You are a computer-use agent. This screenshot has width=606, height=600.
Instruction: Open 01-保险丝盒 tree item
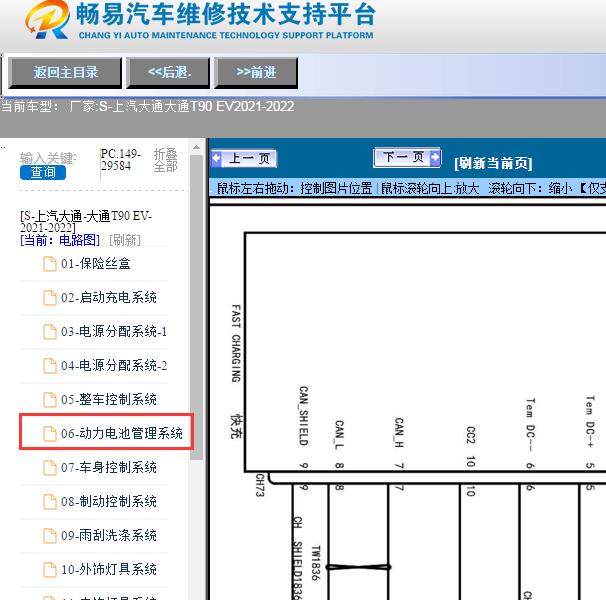click(x=95, y=264)
